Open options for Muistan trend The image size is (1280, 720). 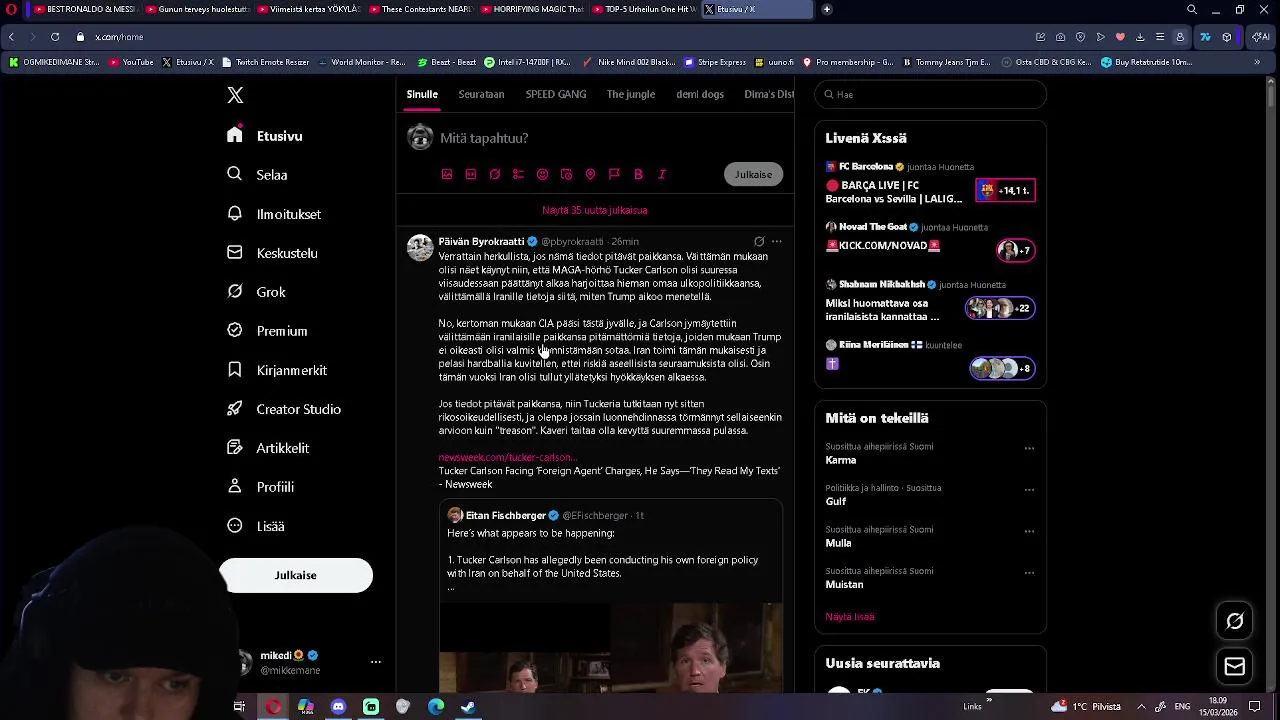click(1029, 573)
